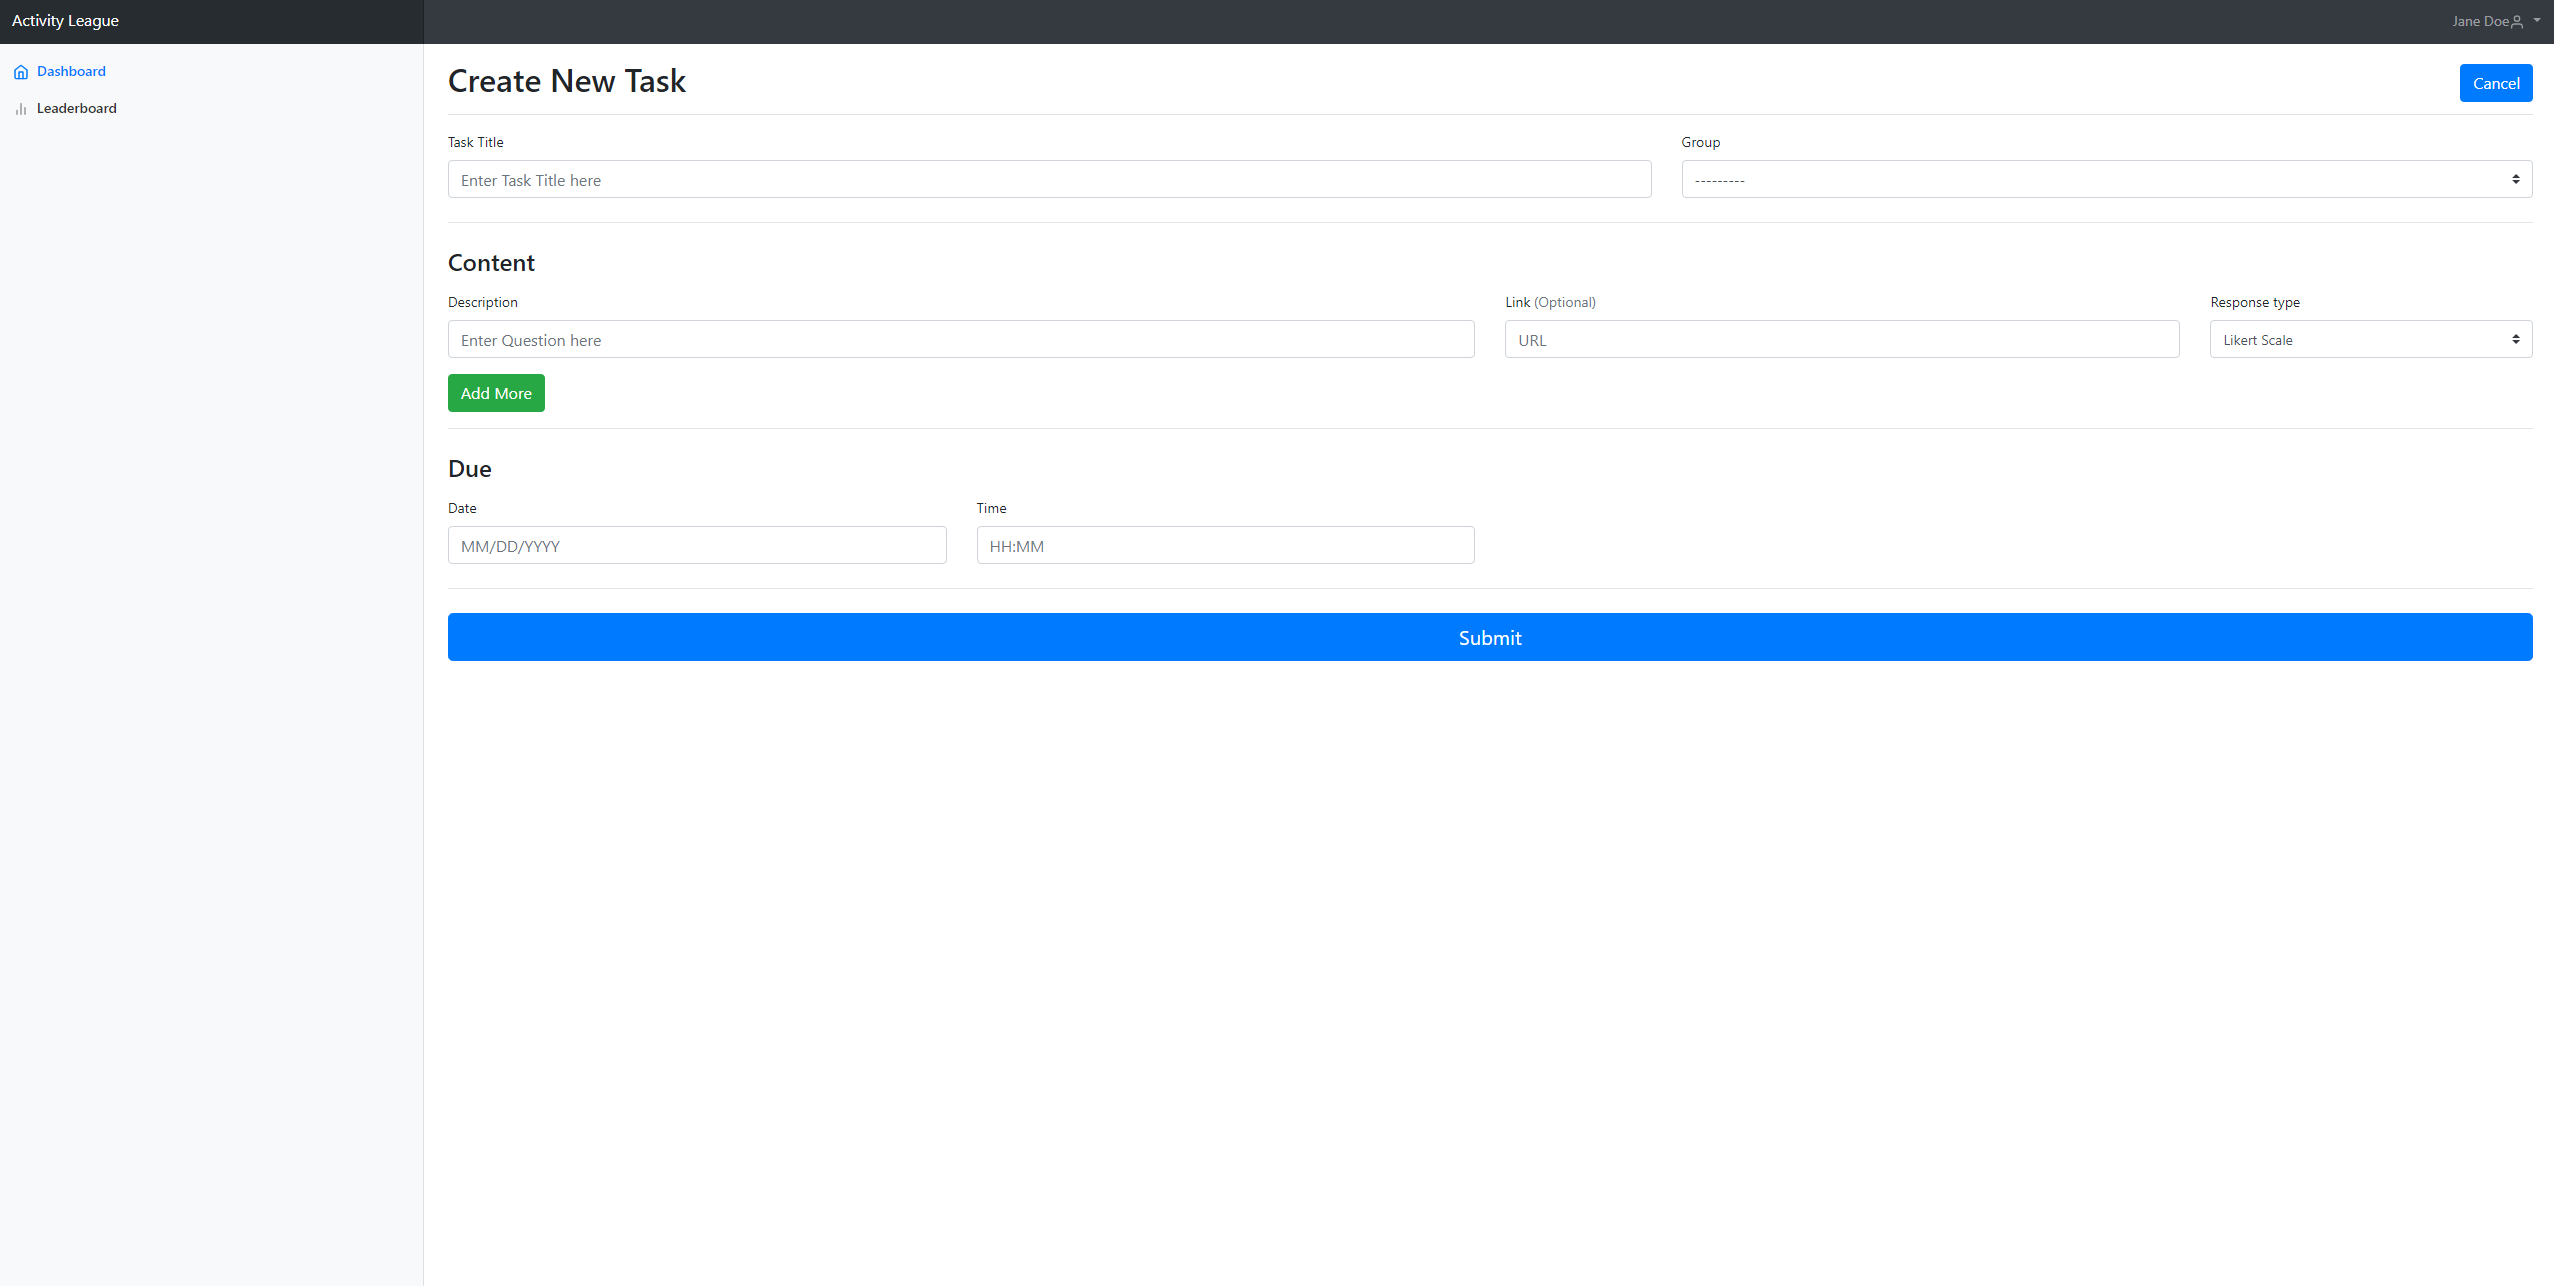Open the Response type Likert Scale dropdown
Viewport: 2554px width, 1286px height.
[2370, 339]
